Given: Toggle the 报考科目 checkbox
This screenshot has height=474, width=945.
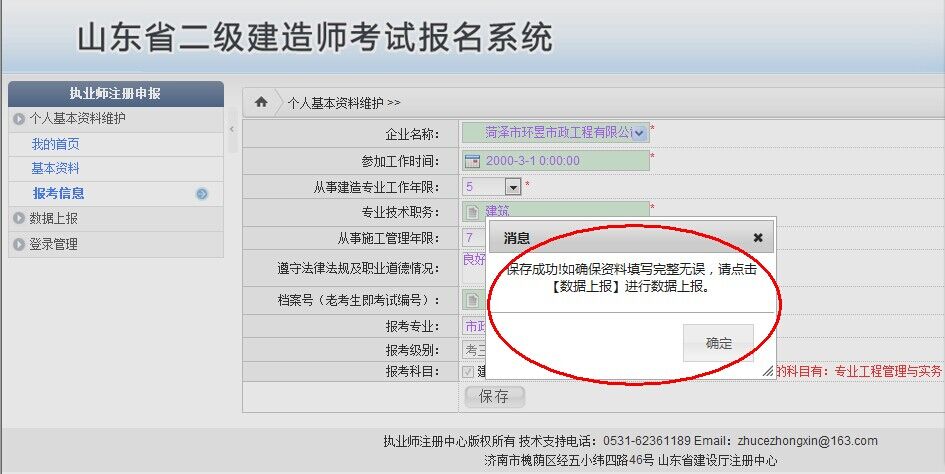Looking at the screenshot, I should click(x=469, y=371).
